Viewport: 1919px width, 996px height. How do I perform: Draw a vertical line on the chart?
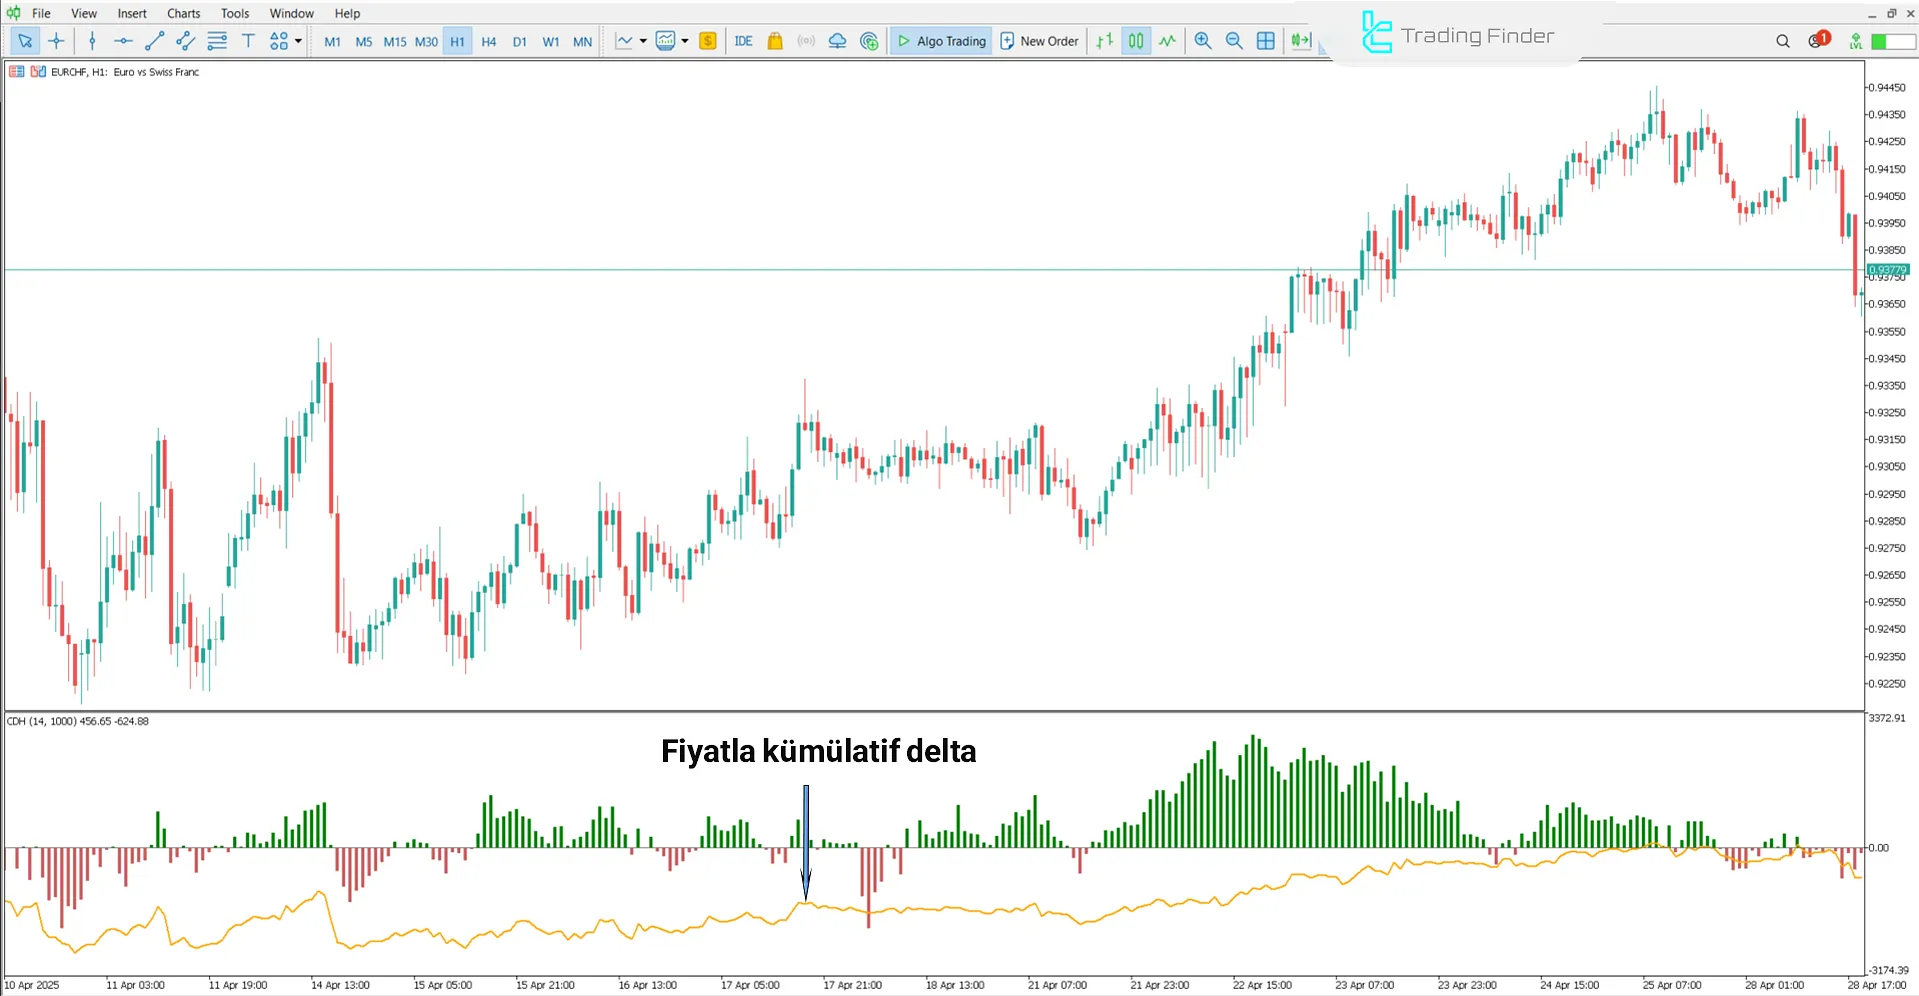[x=92, y=41]
